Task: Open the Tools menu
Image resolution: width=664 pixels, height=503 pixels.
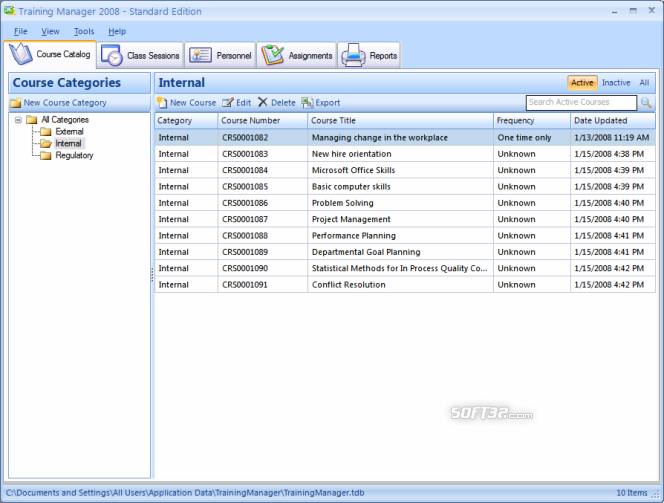Action: coord(84,31)
